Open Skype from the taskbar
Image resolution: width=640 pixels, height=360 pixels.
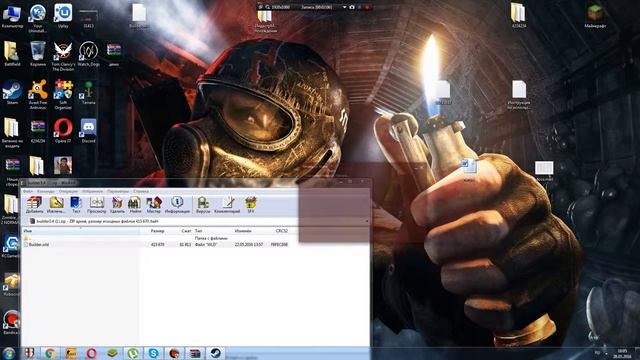tap(153, 353)
